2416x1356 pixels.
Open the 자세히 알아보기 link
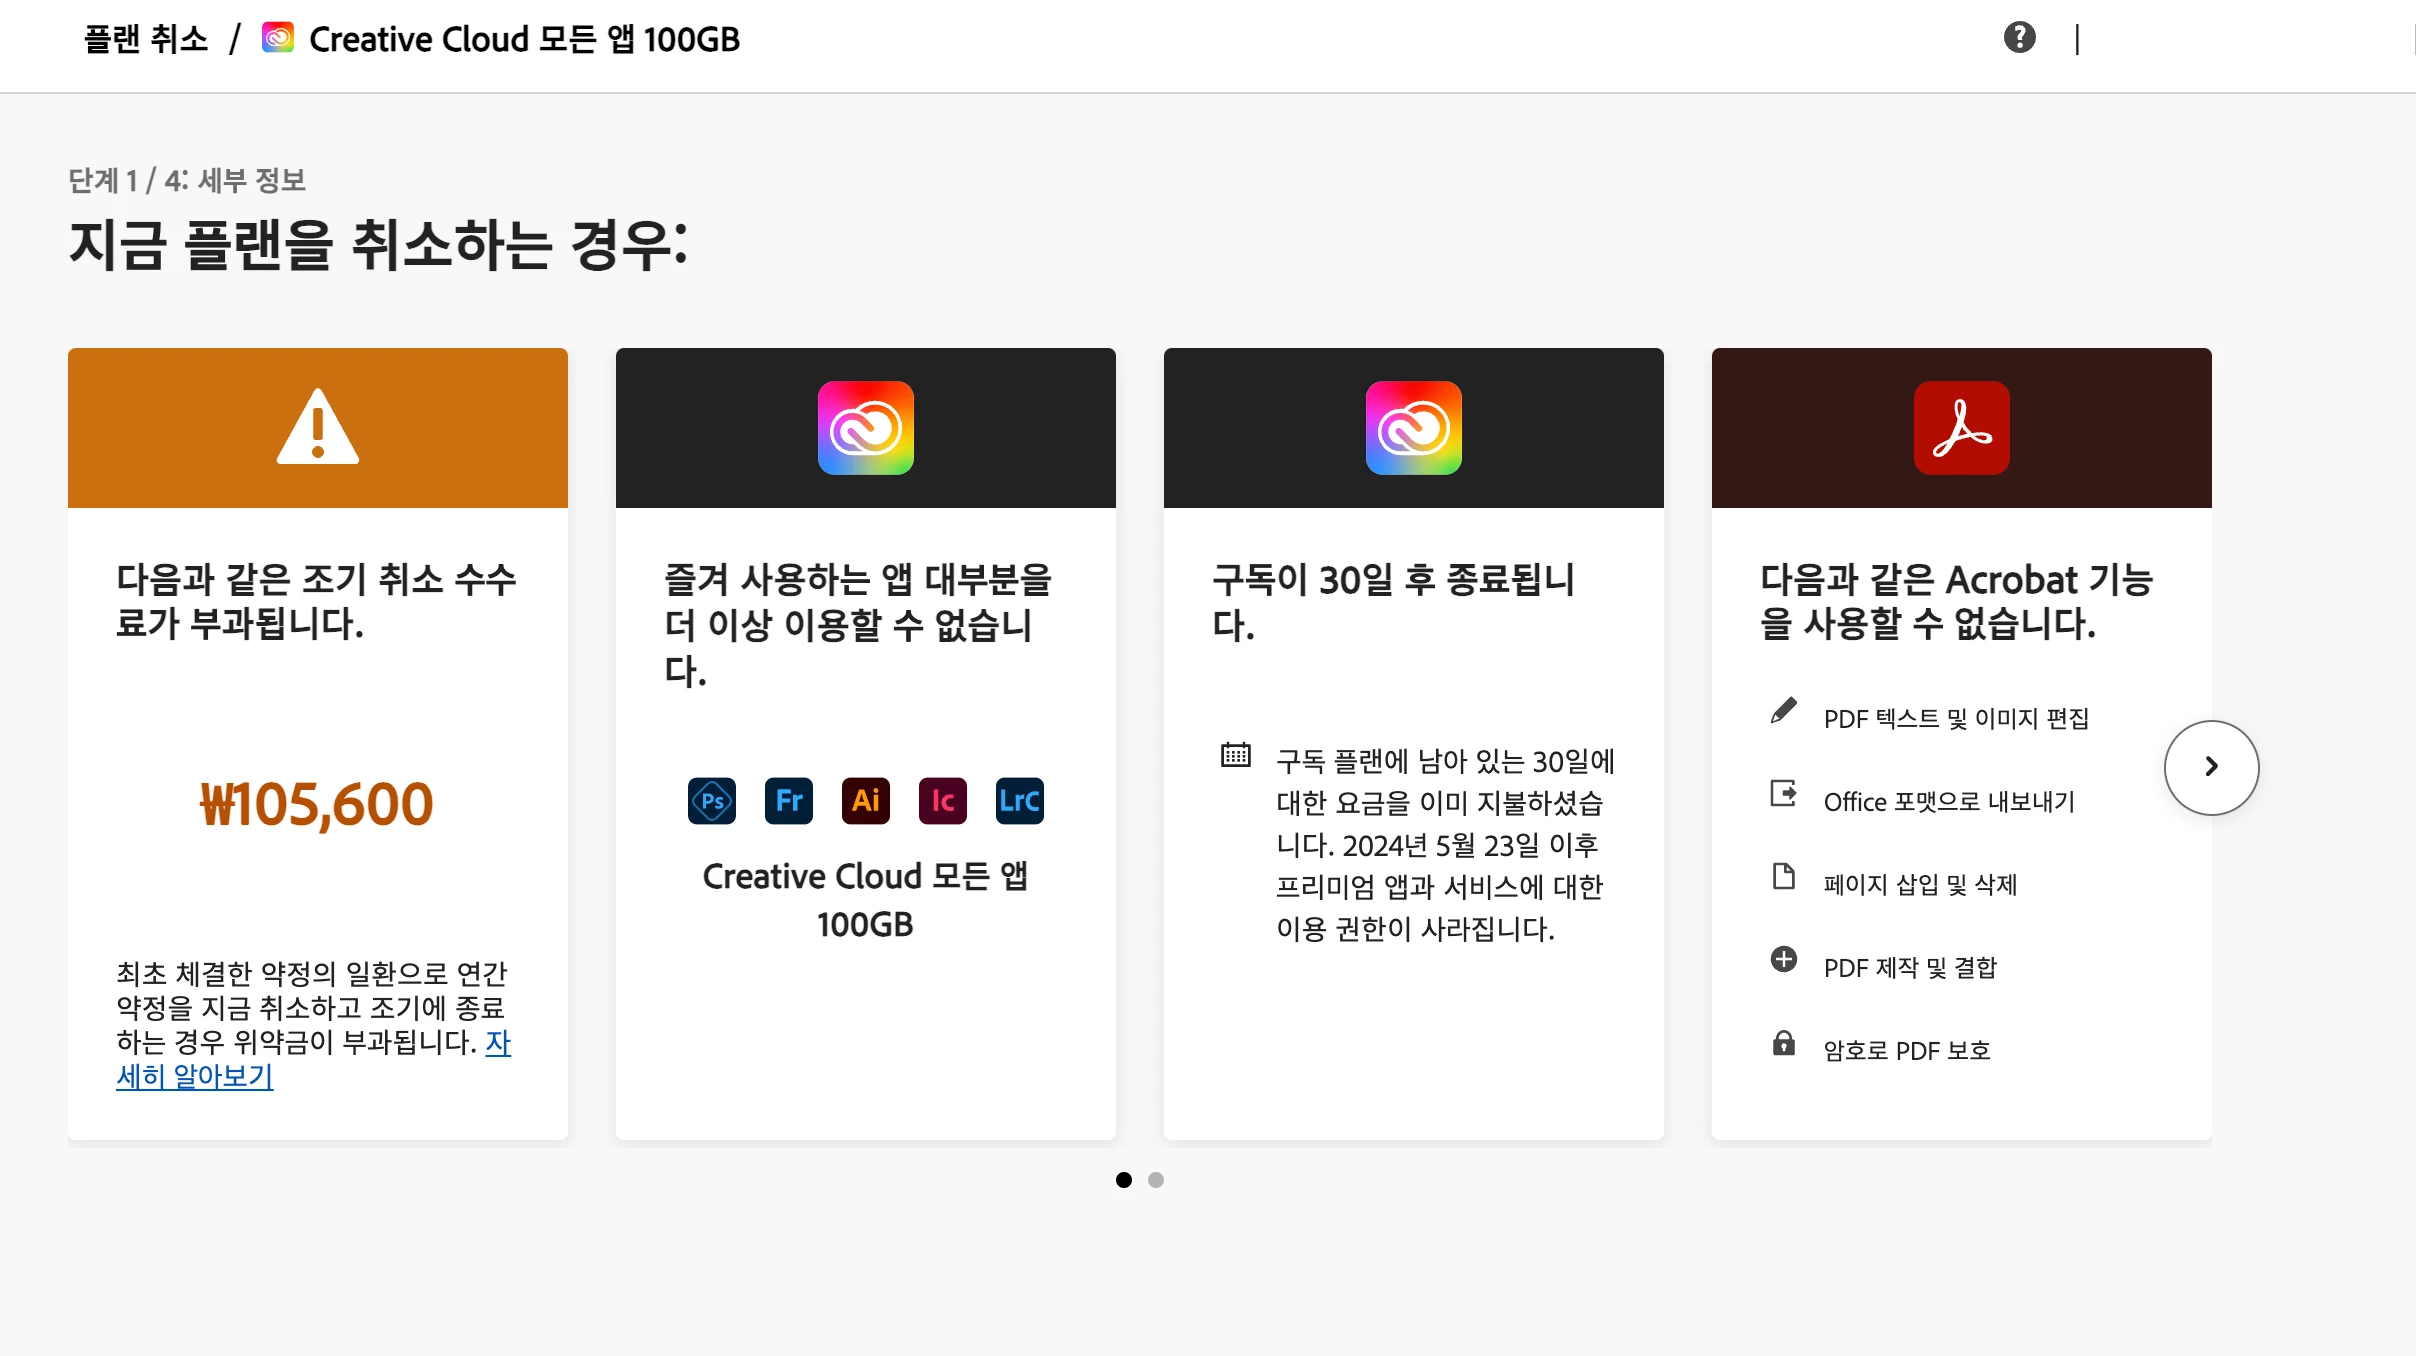point(195,1077)
